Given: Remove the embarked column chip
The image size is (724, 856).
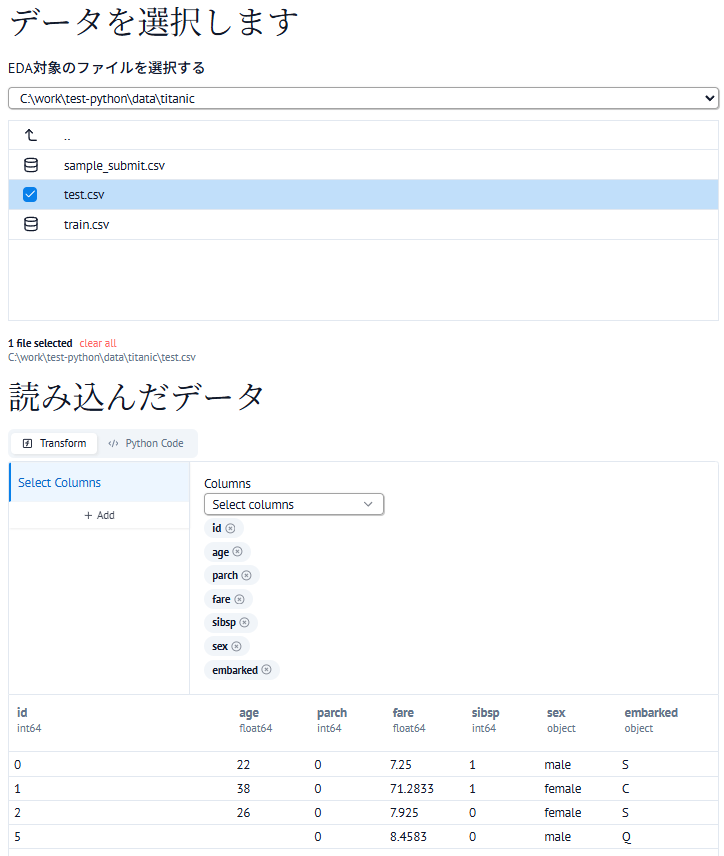Looking at the screenshot, I should (266, 670).
